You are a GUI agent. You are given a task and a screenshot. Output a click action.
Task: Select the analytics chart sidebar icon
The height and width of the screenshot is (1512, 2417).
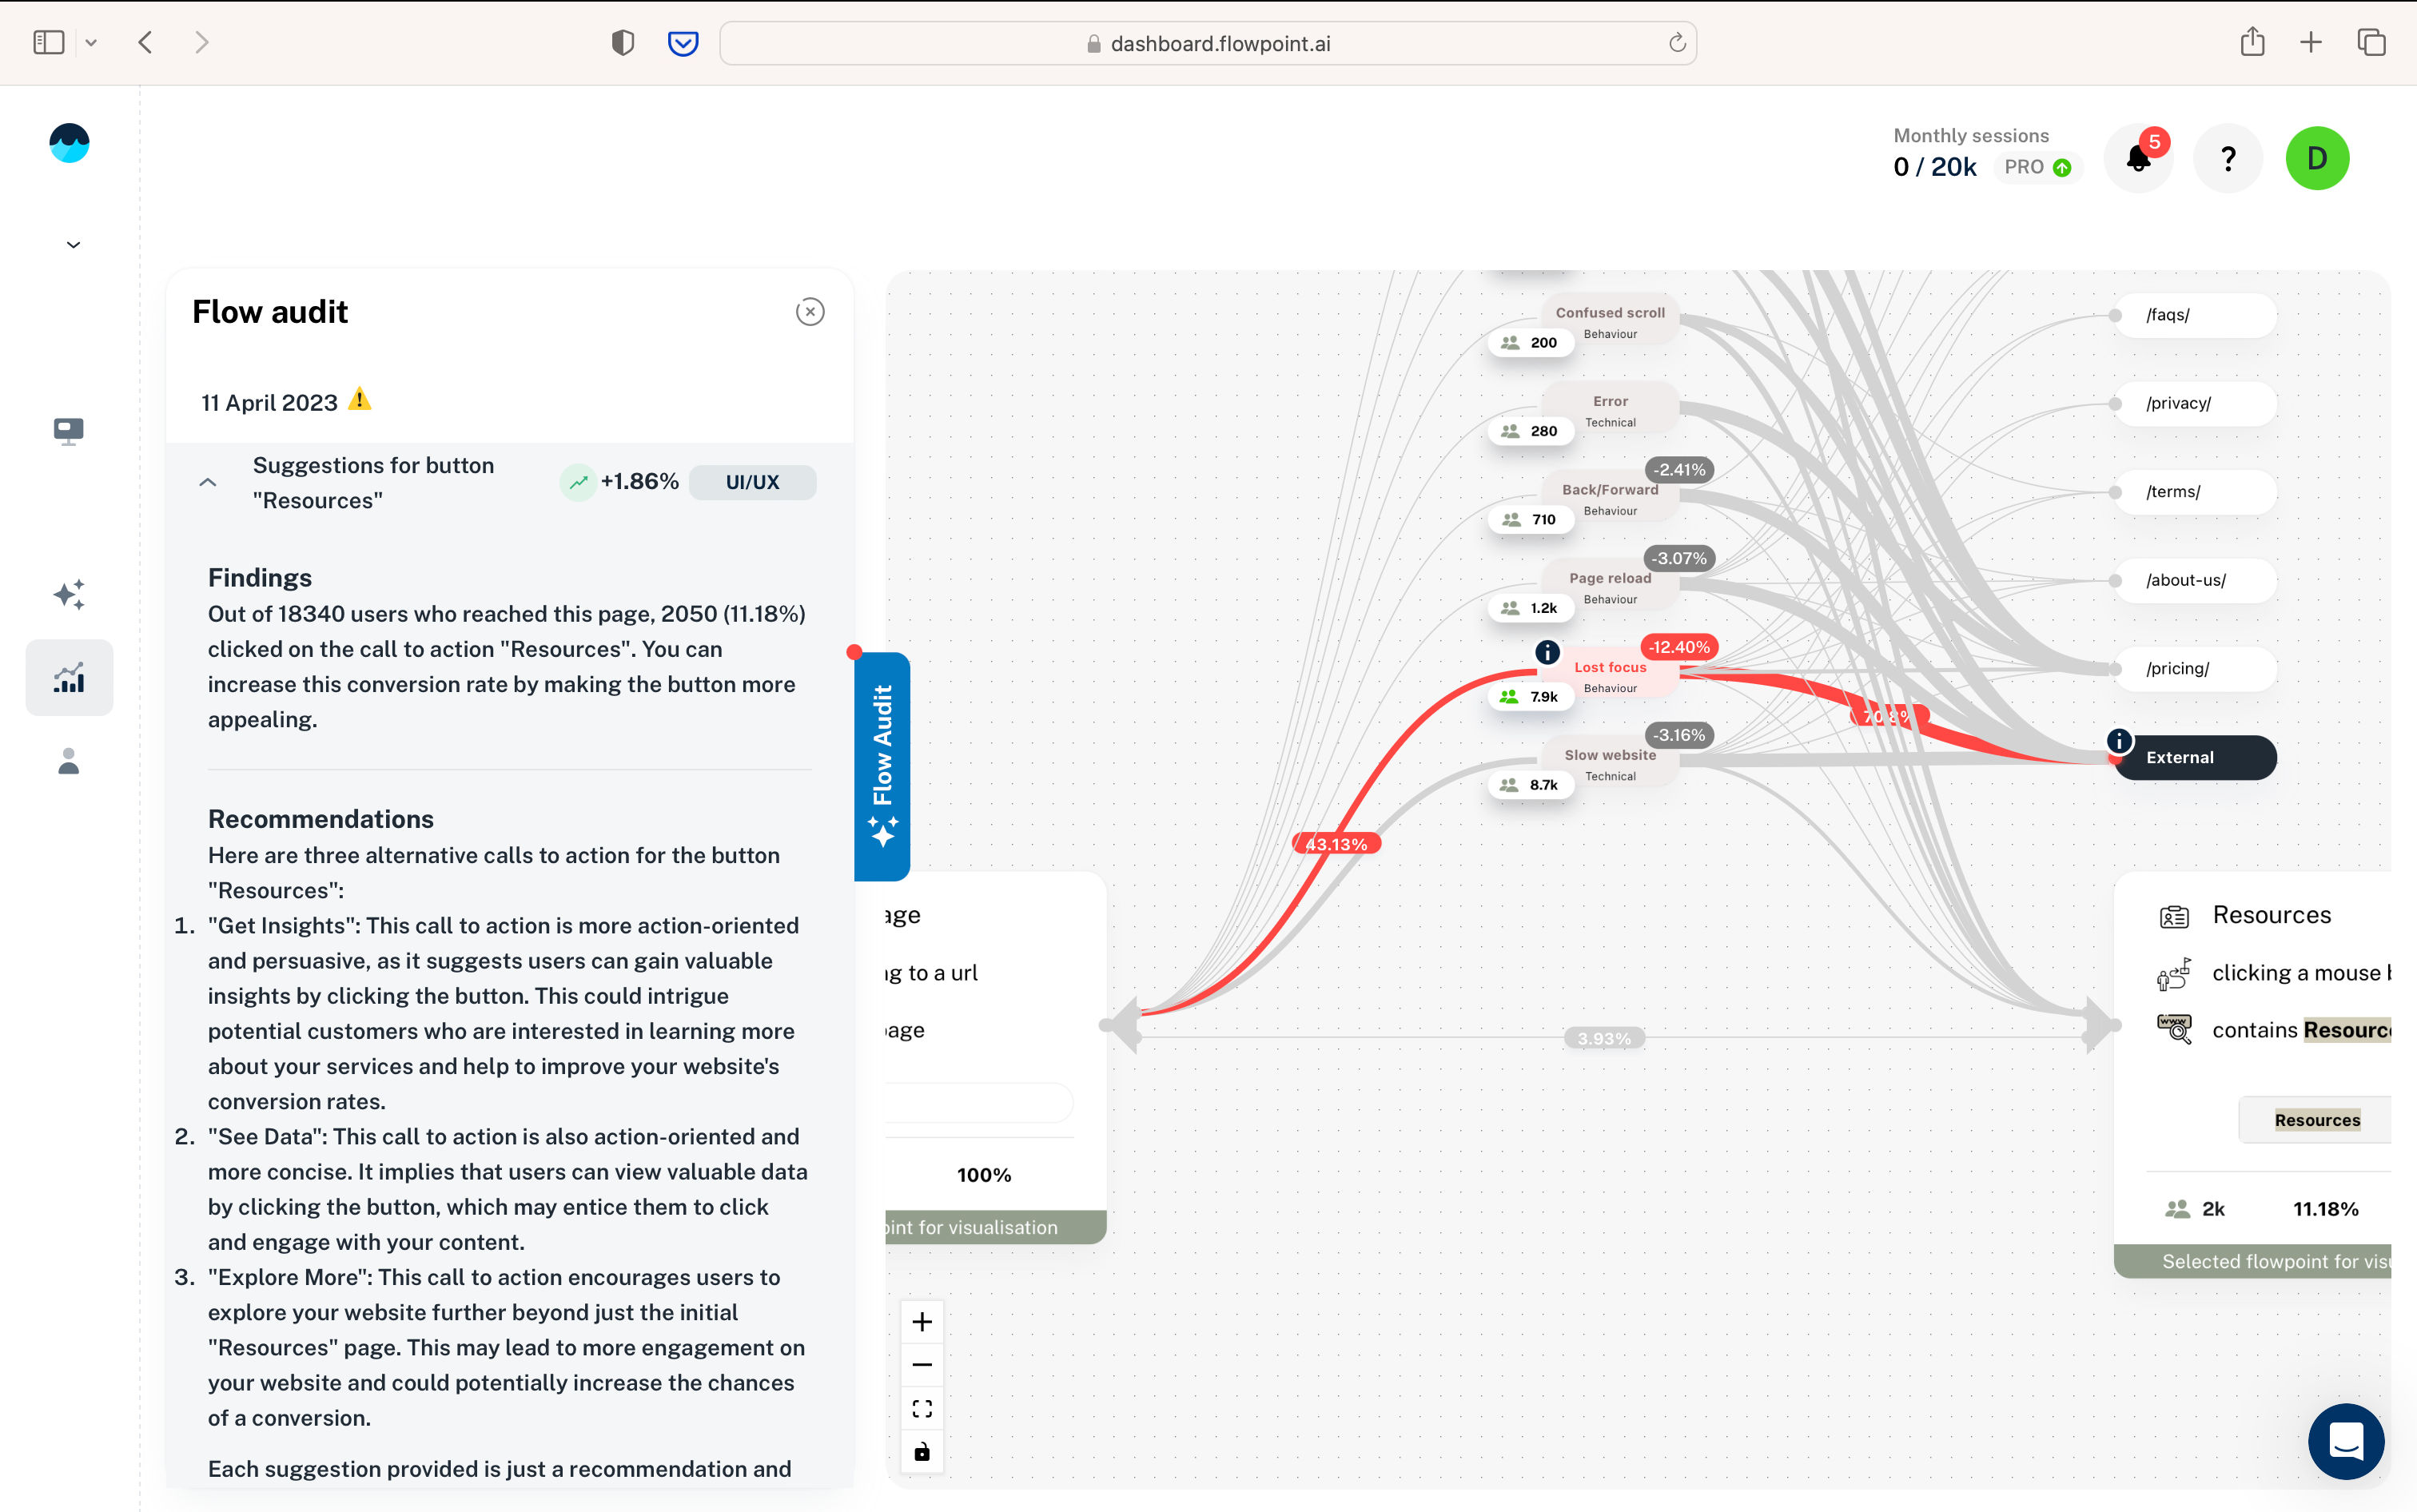(x=69, y=678)
